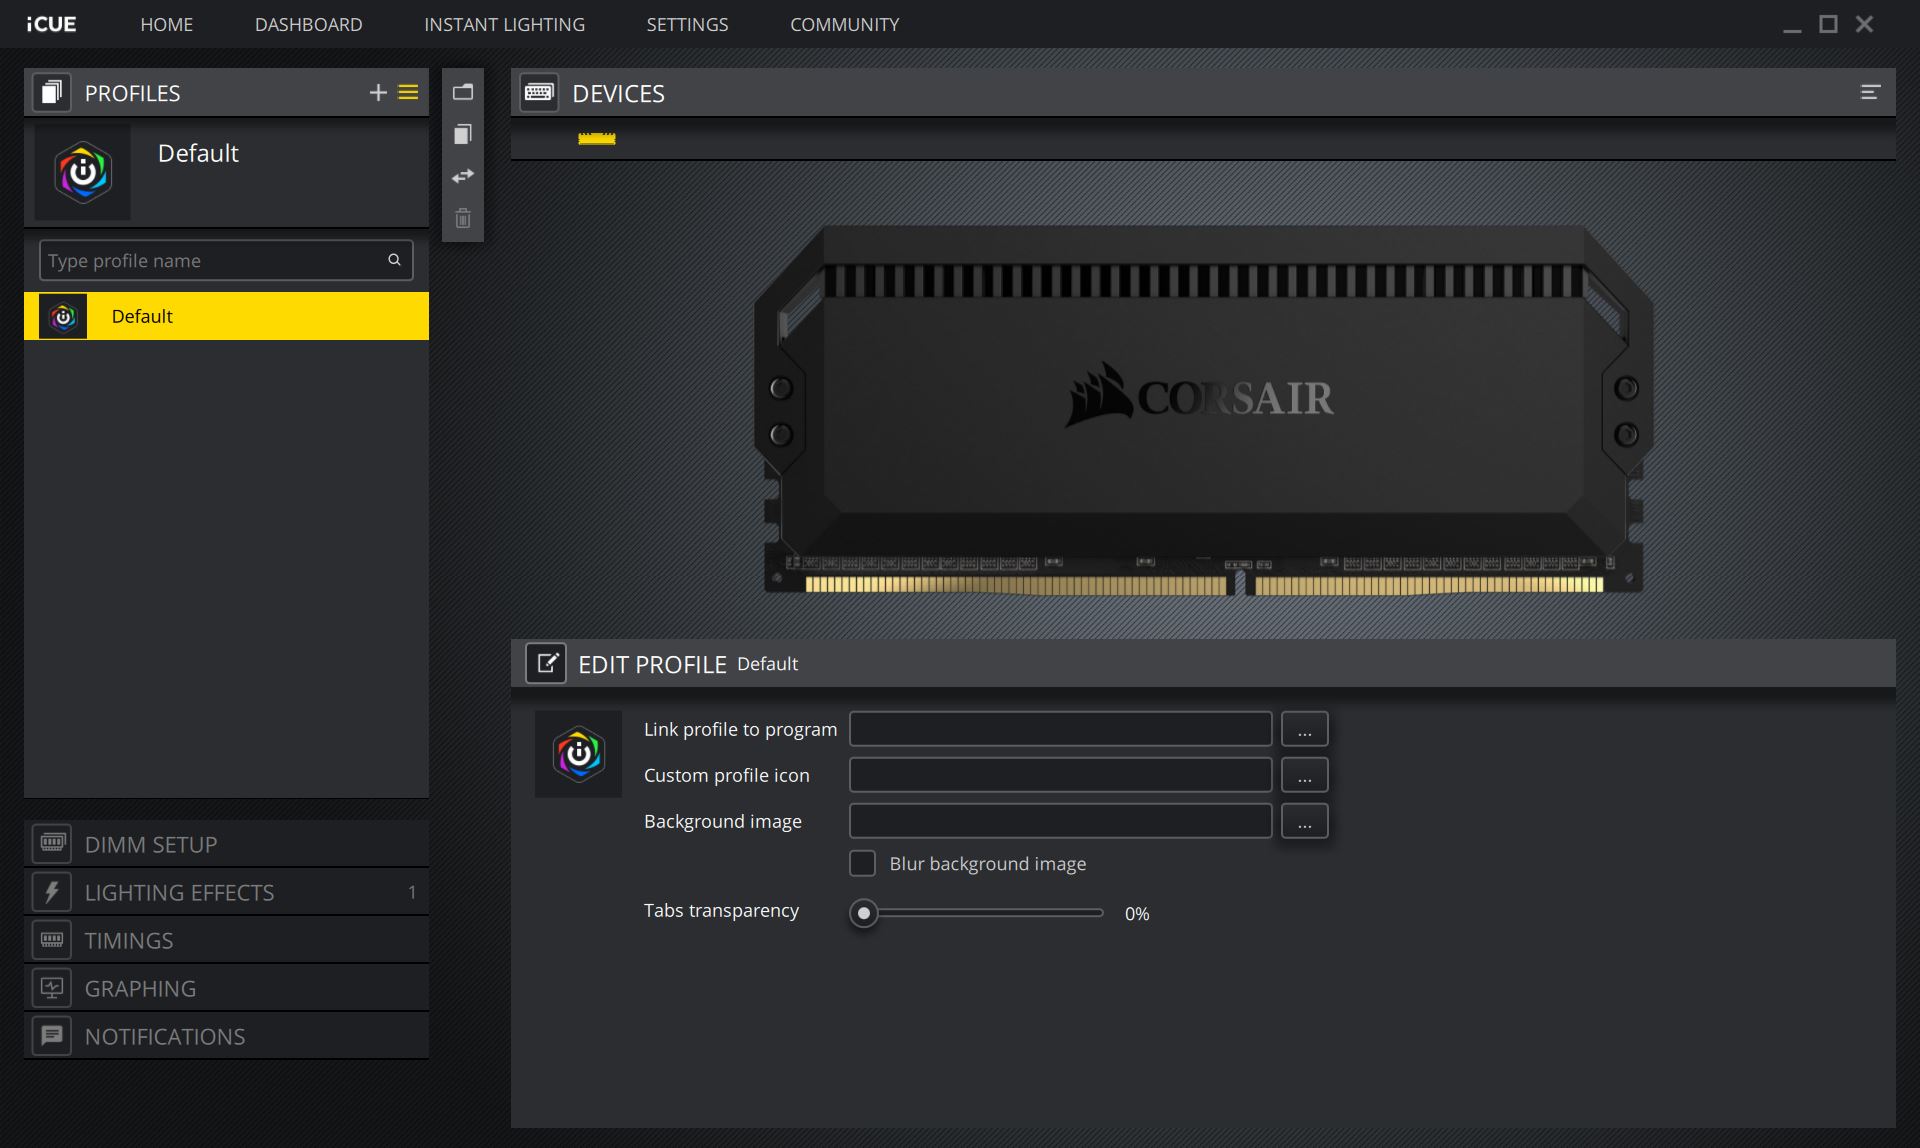This screenshot has width=1920, height=1148.
Task: Browse for Link profile to program
Action: click(1304, 729)
